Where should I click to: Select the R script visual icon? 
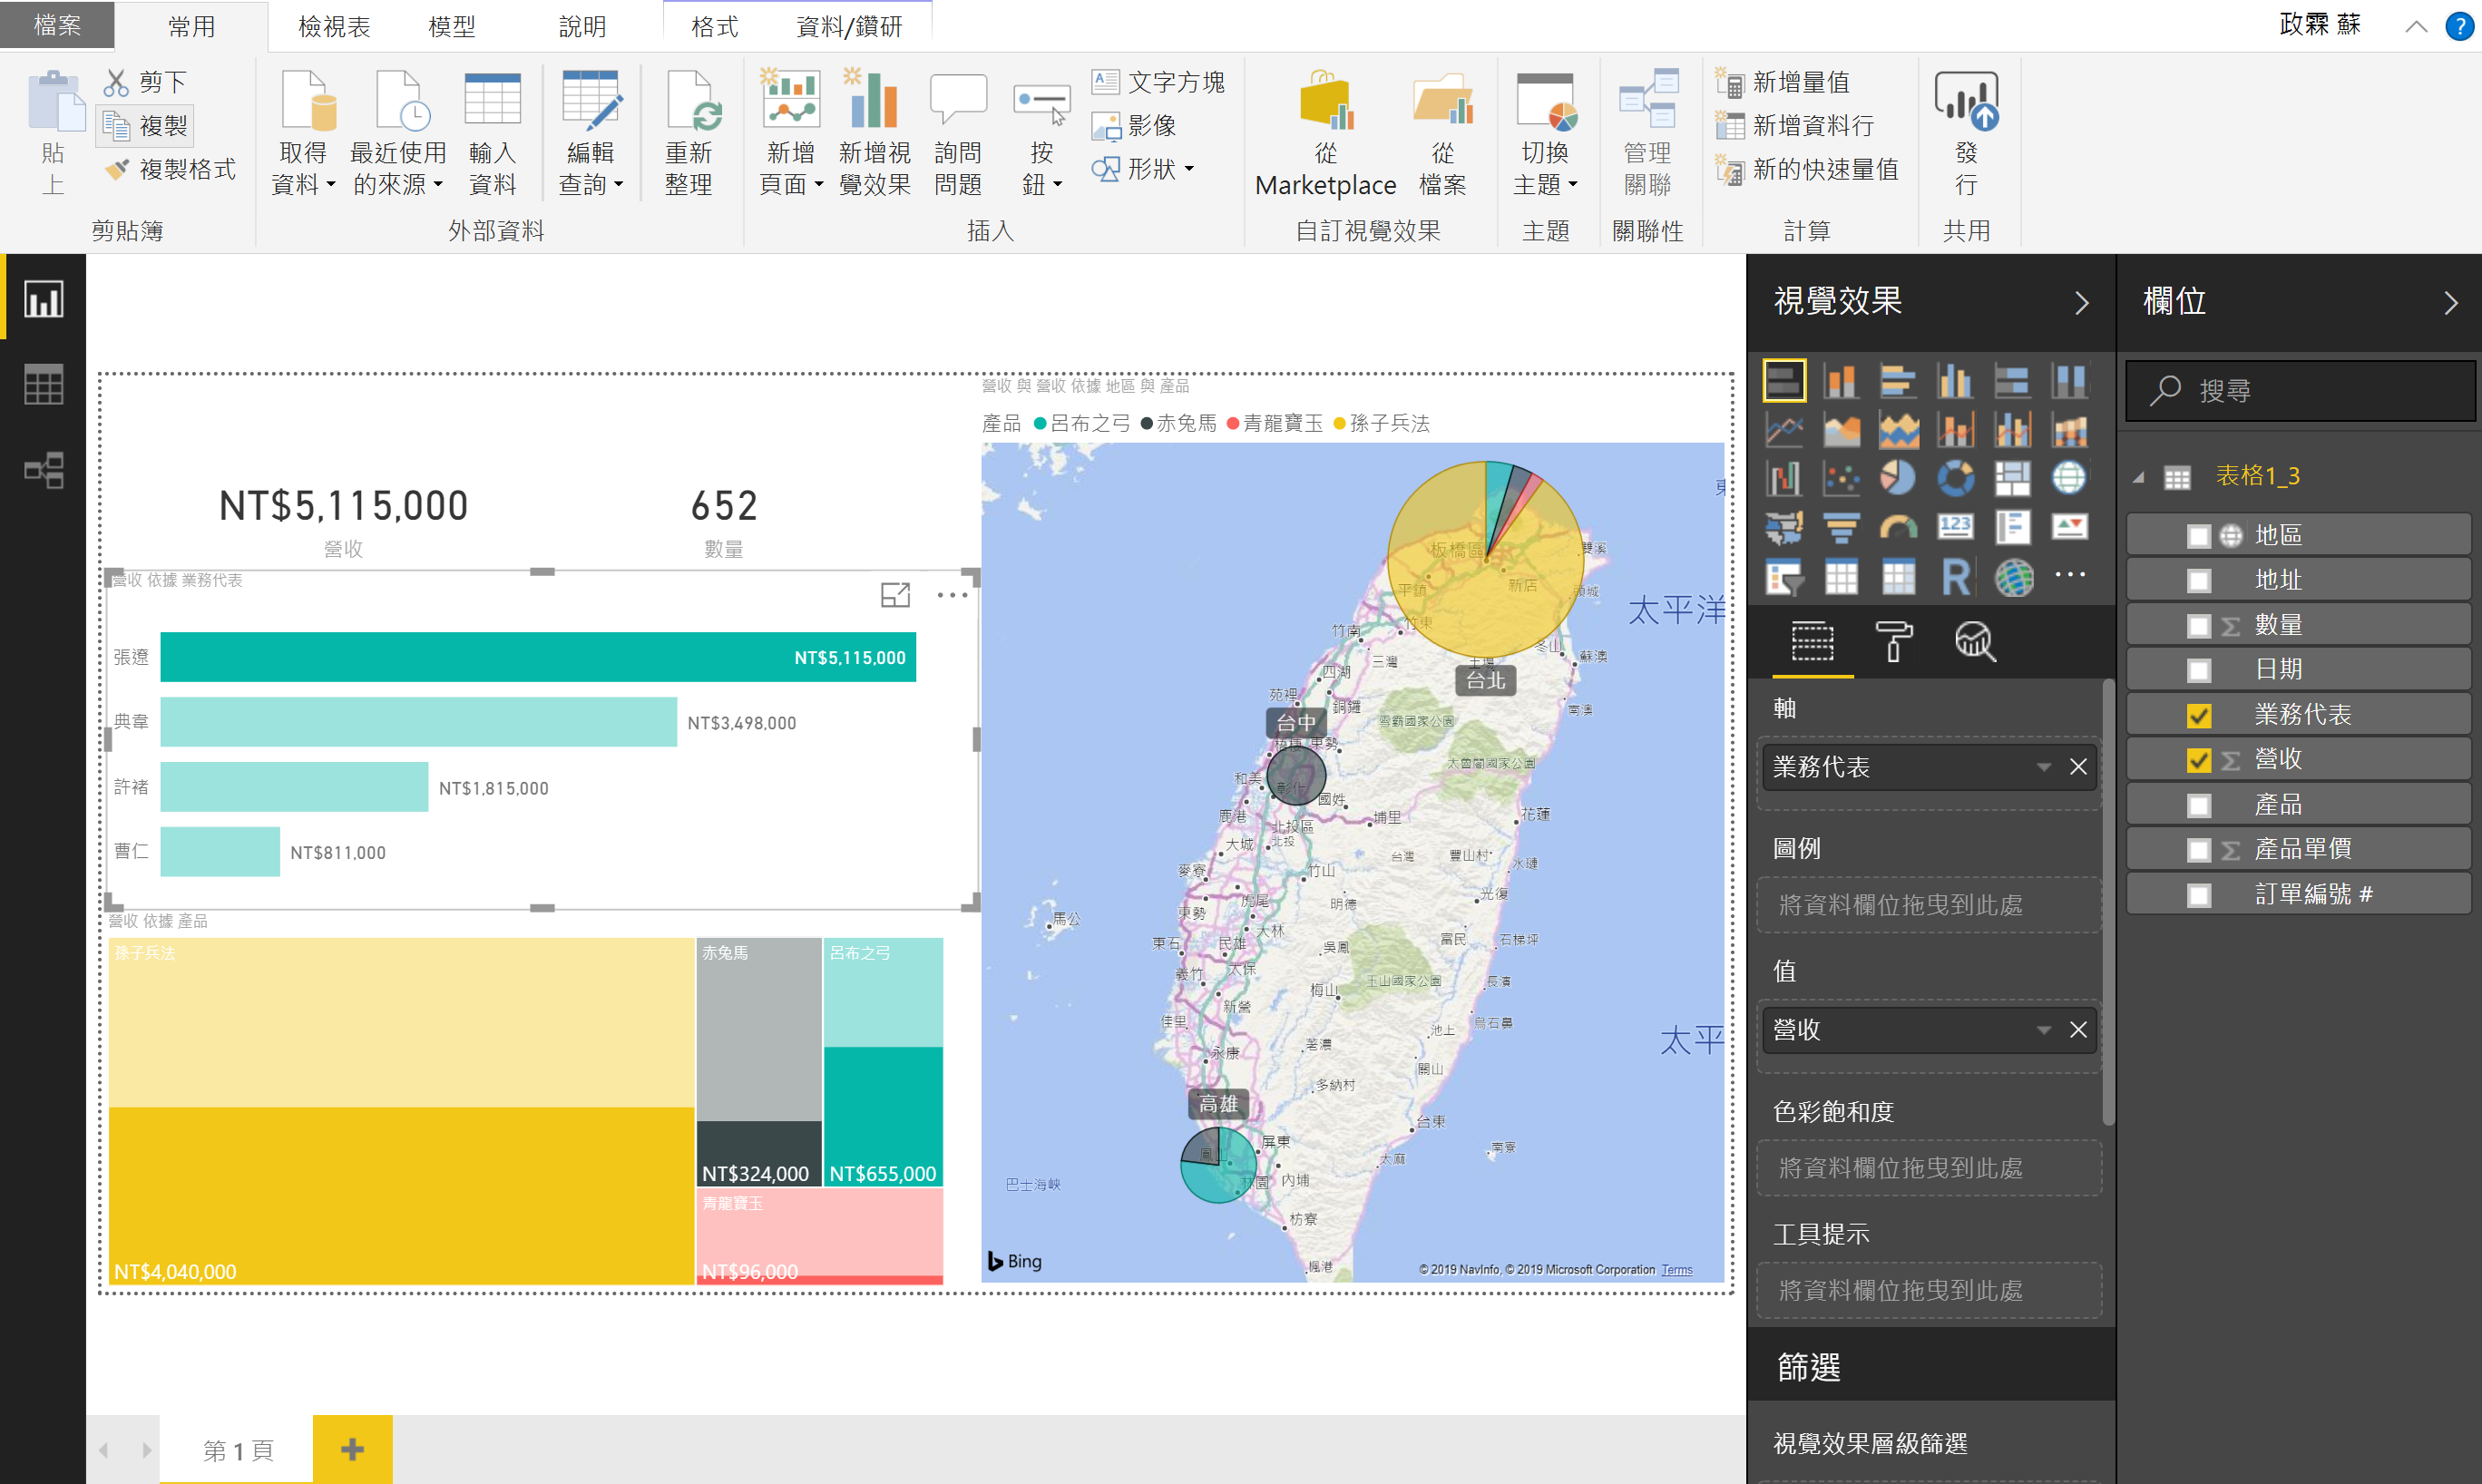point(1955,577)
